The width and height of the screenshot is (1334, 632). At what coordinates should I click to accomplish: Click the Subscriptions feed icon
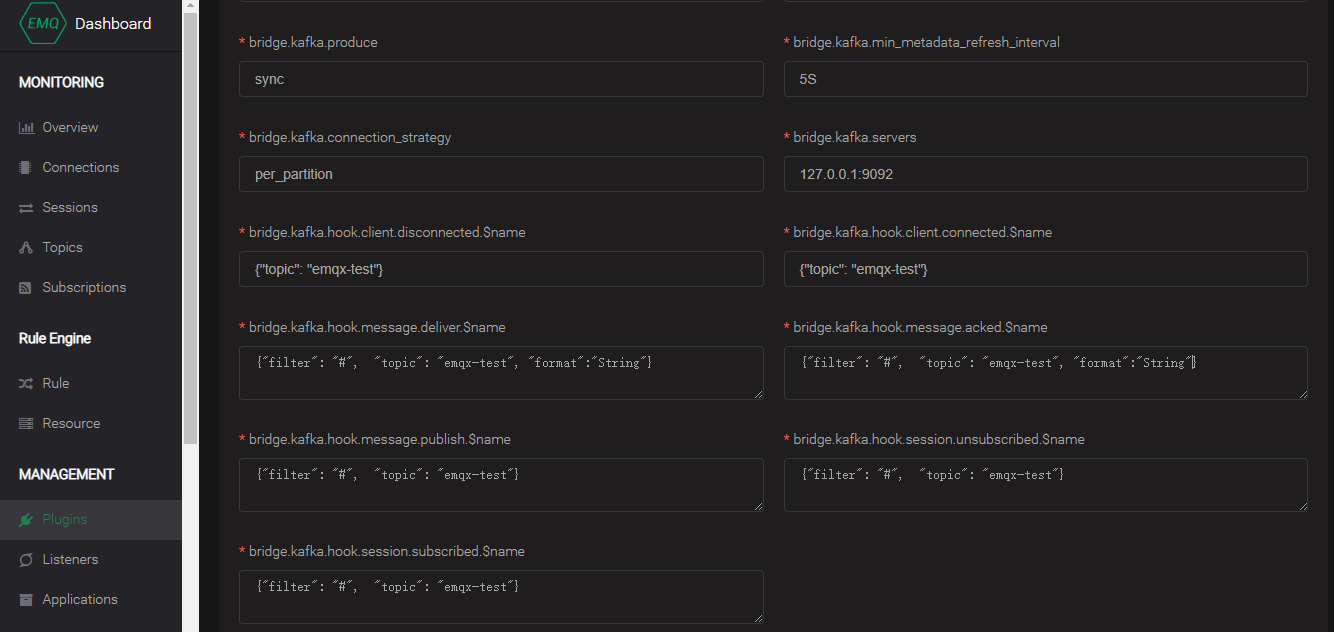pos(26,288)
